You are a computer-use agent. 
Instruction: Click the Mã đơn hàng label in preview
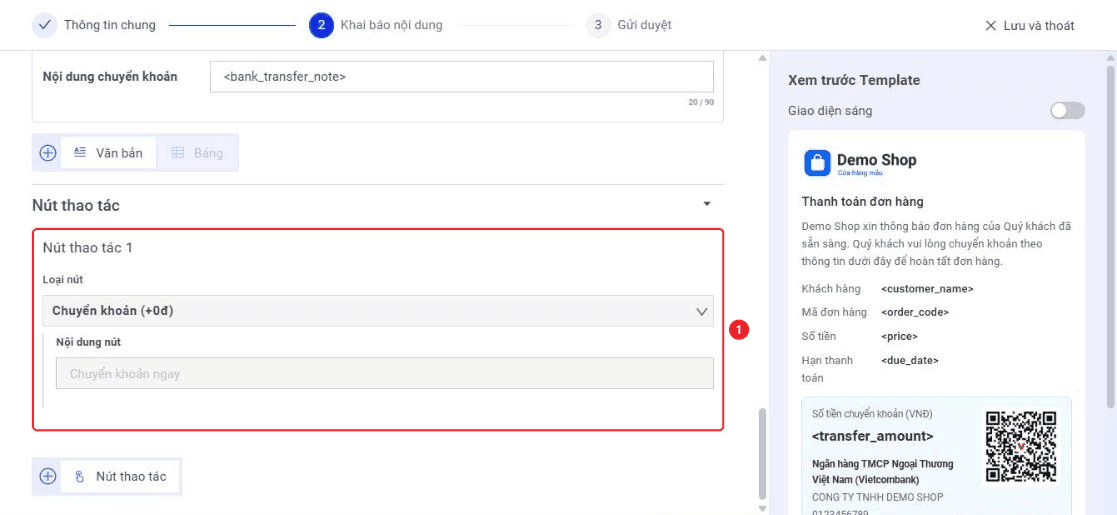click(x=834, y=312)
